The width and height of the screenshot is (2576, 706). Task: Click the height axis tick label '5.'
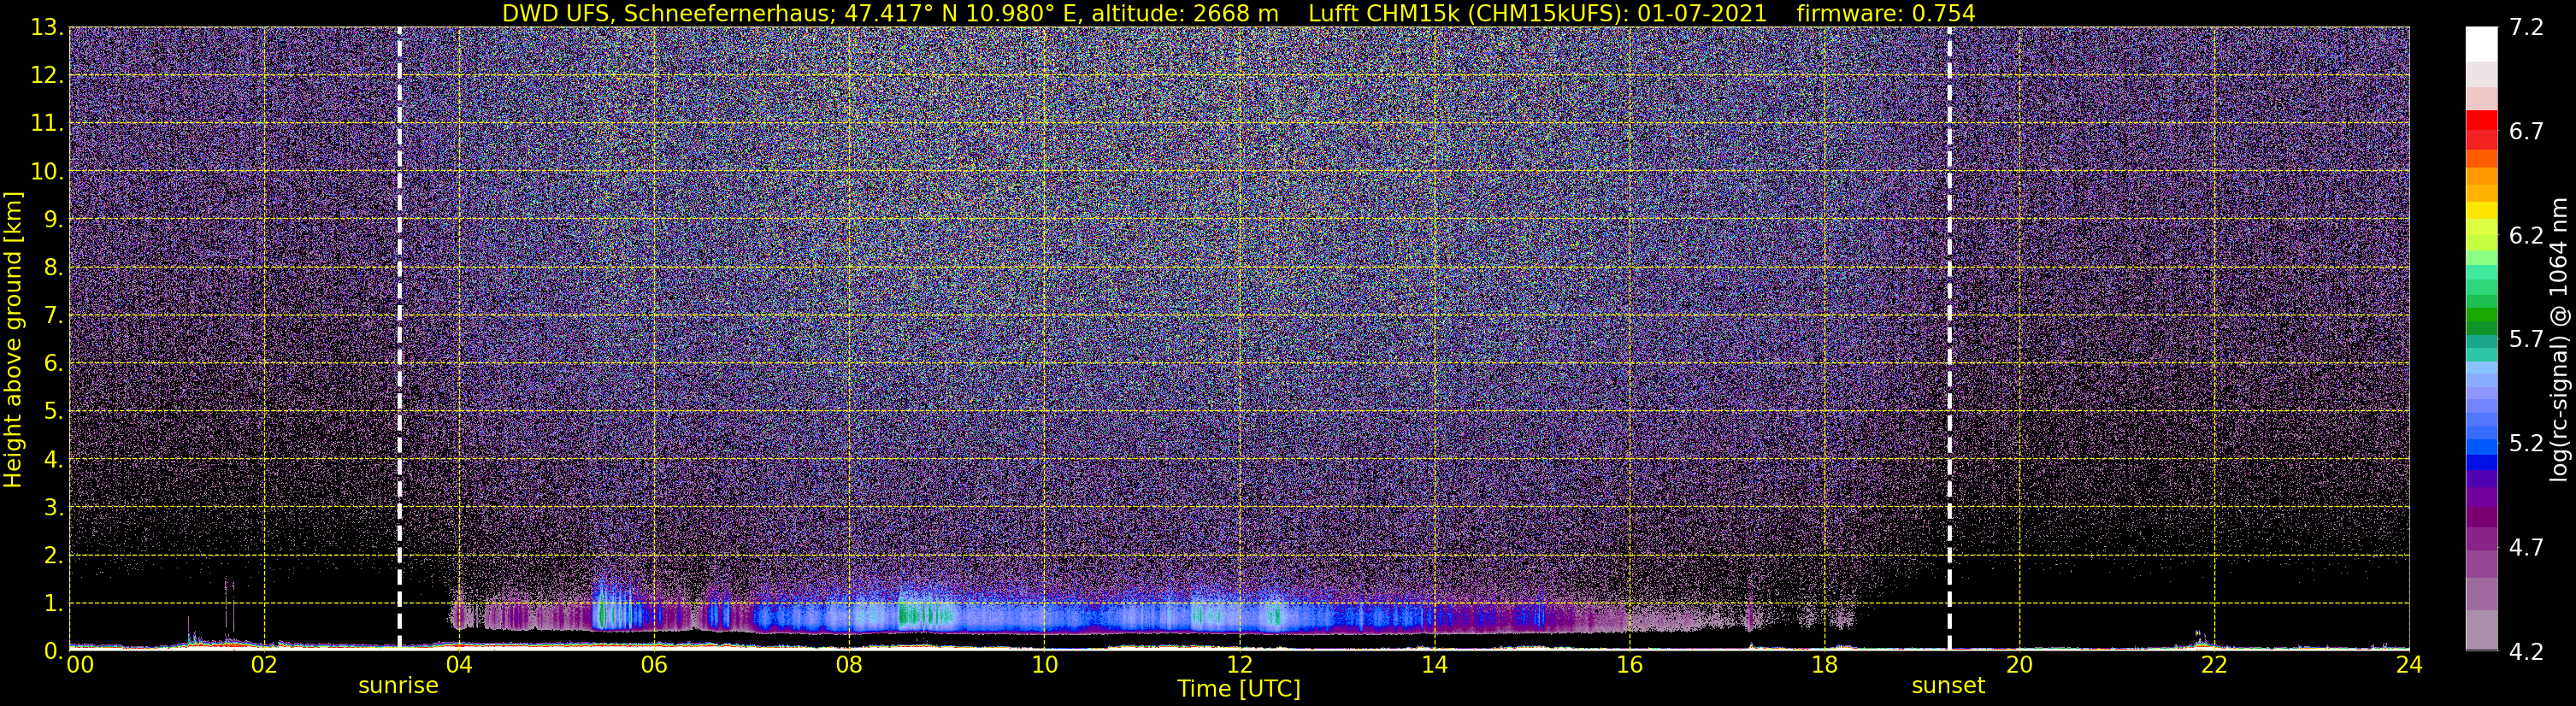pyautogui.click(x=53, y=412)
